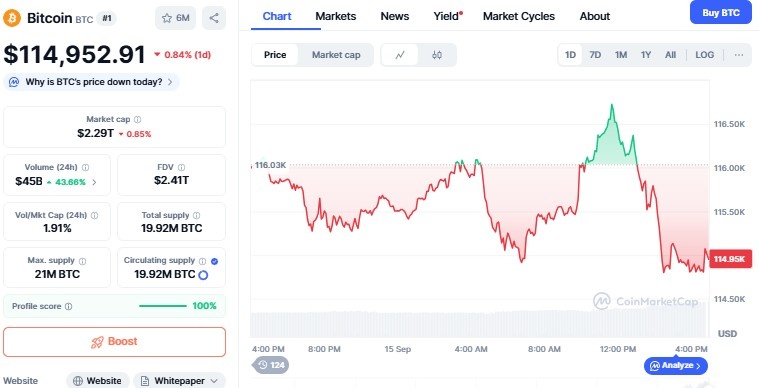Viewport: 759px width, 388px height.
Task: Click the share icon next to watchlist
Action: coord(214,18)
